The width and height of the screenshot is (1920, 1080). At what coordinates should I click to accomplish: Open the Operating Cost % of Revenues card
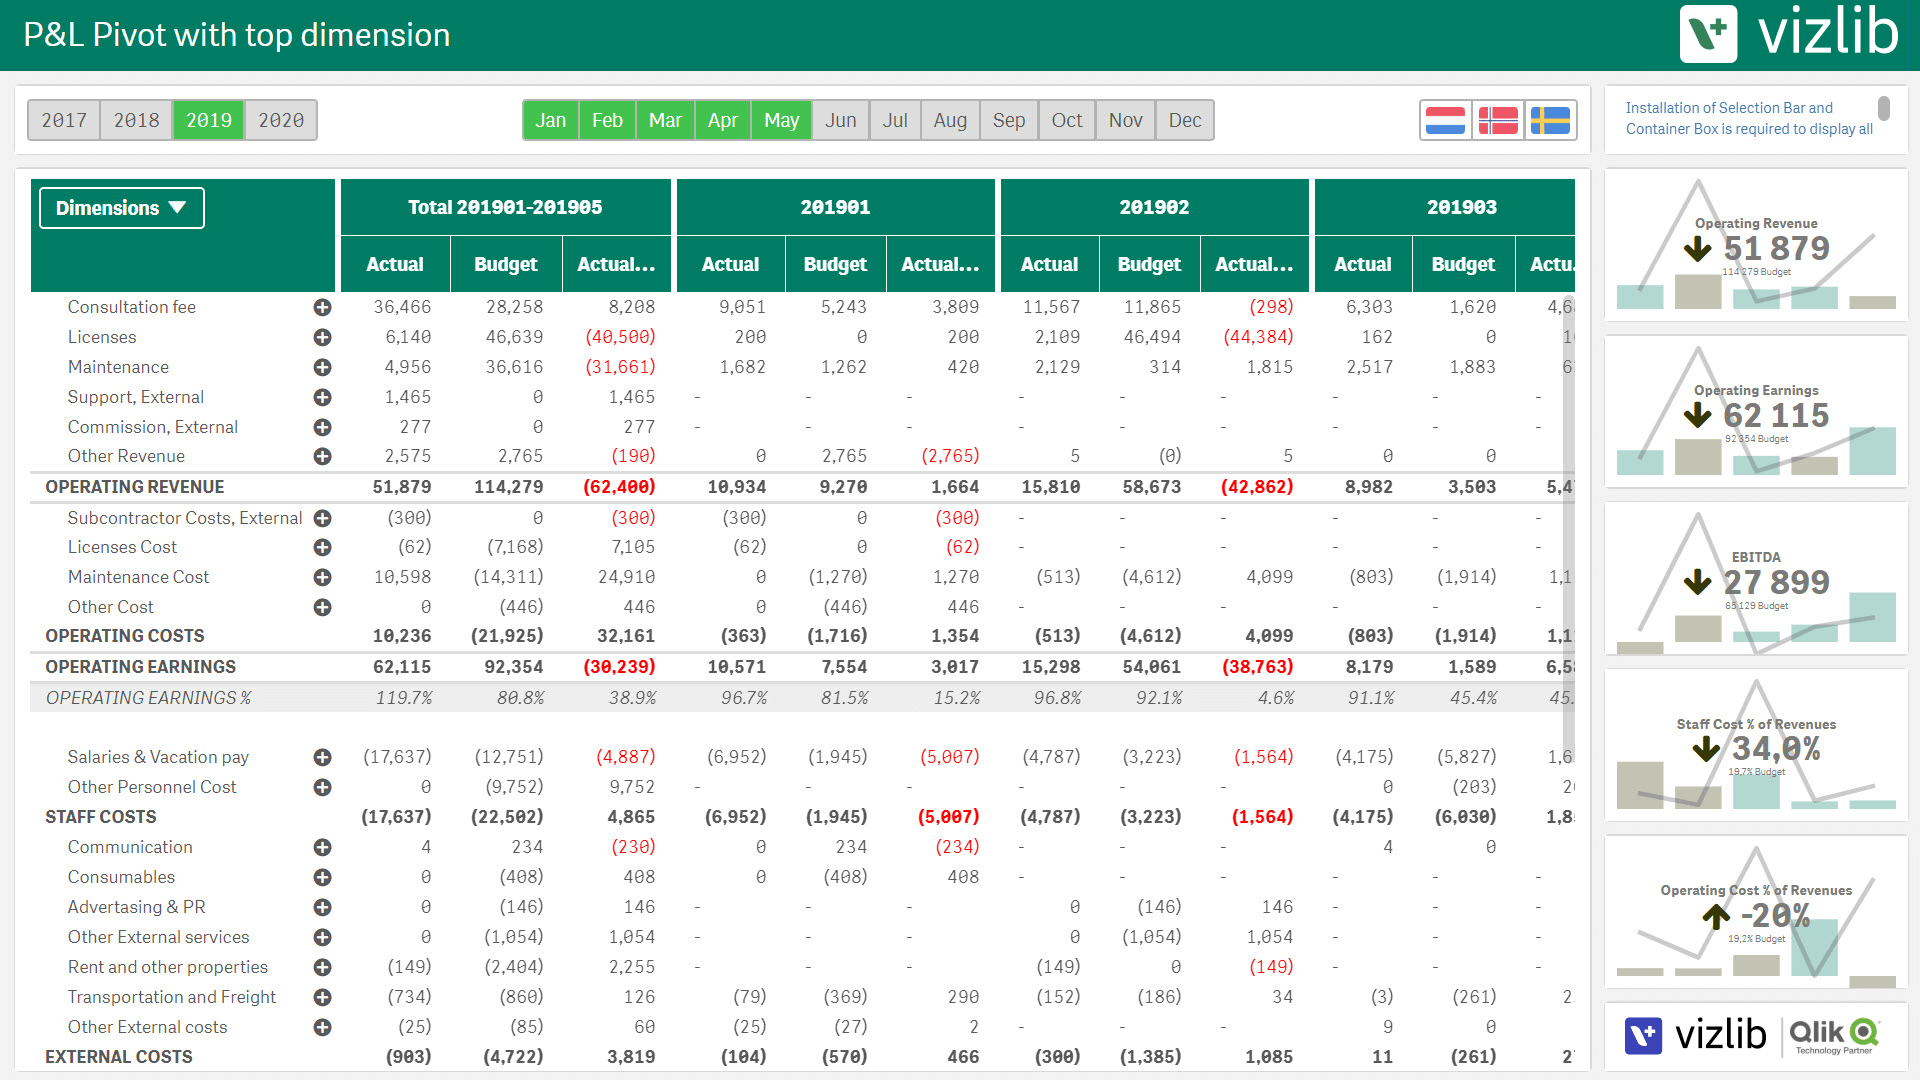[x=1756, y=912]
